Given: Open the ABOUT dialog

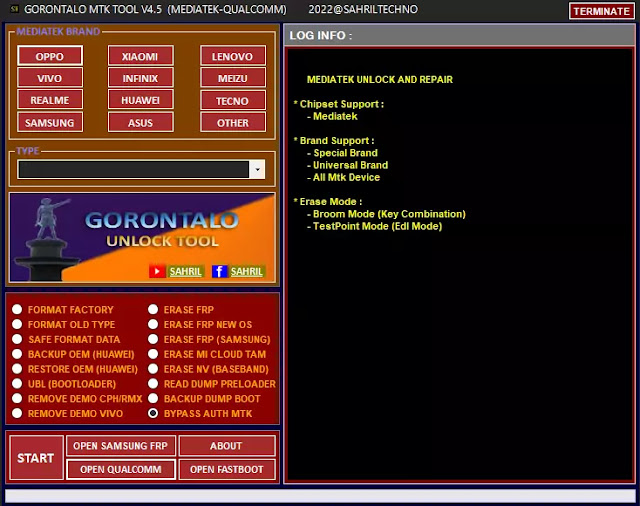Looking at the screenshot, I should click(x=227, y=446).
